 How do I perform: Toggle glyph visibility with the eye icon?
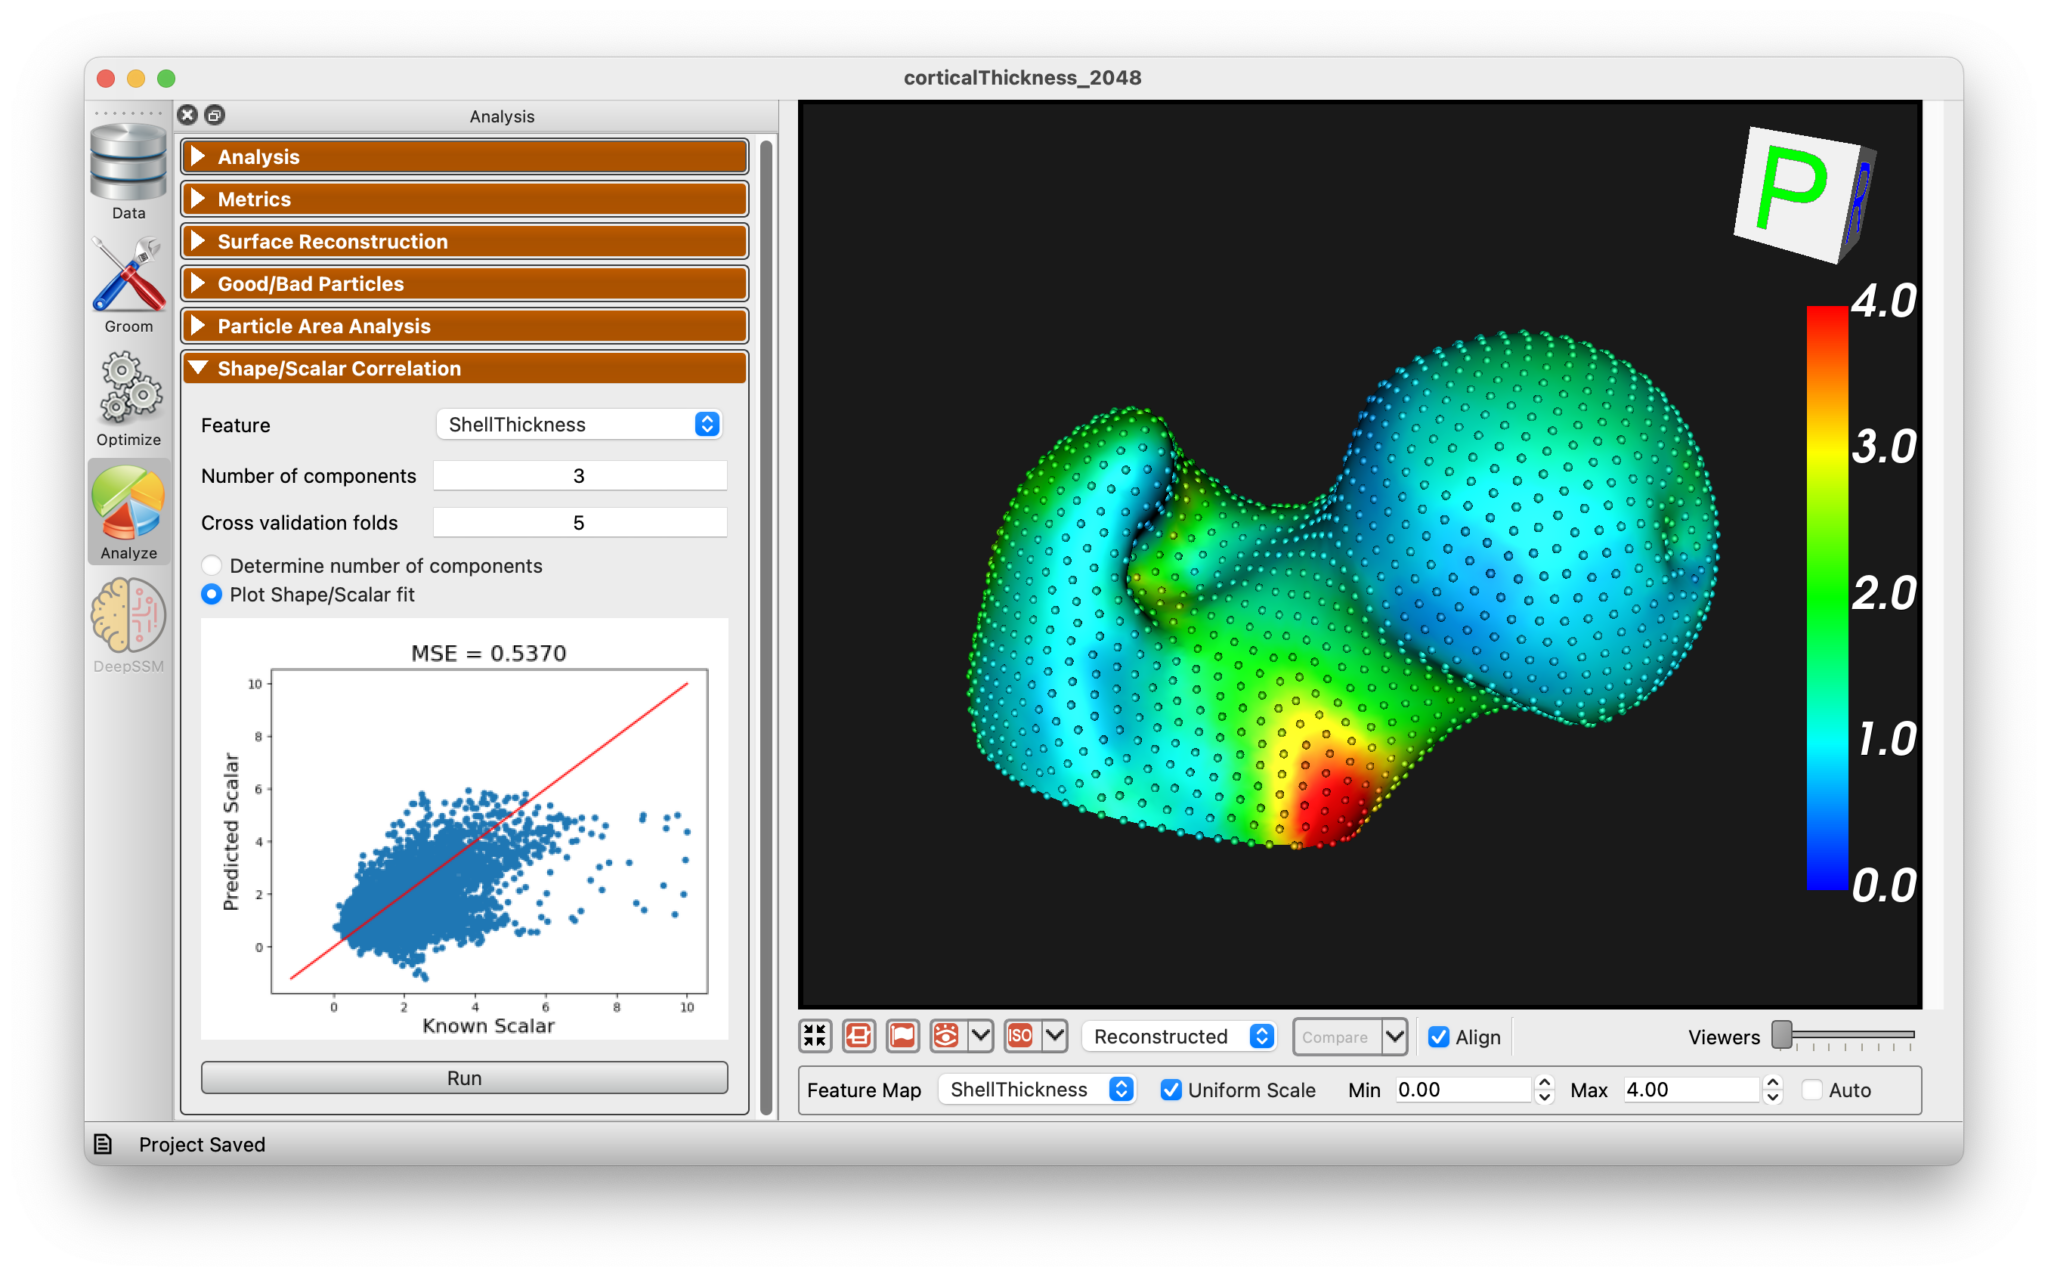pos(947,1036)
